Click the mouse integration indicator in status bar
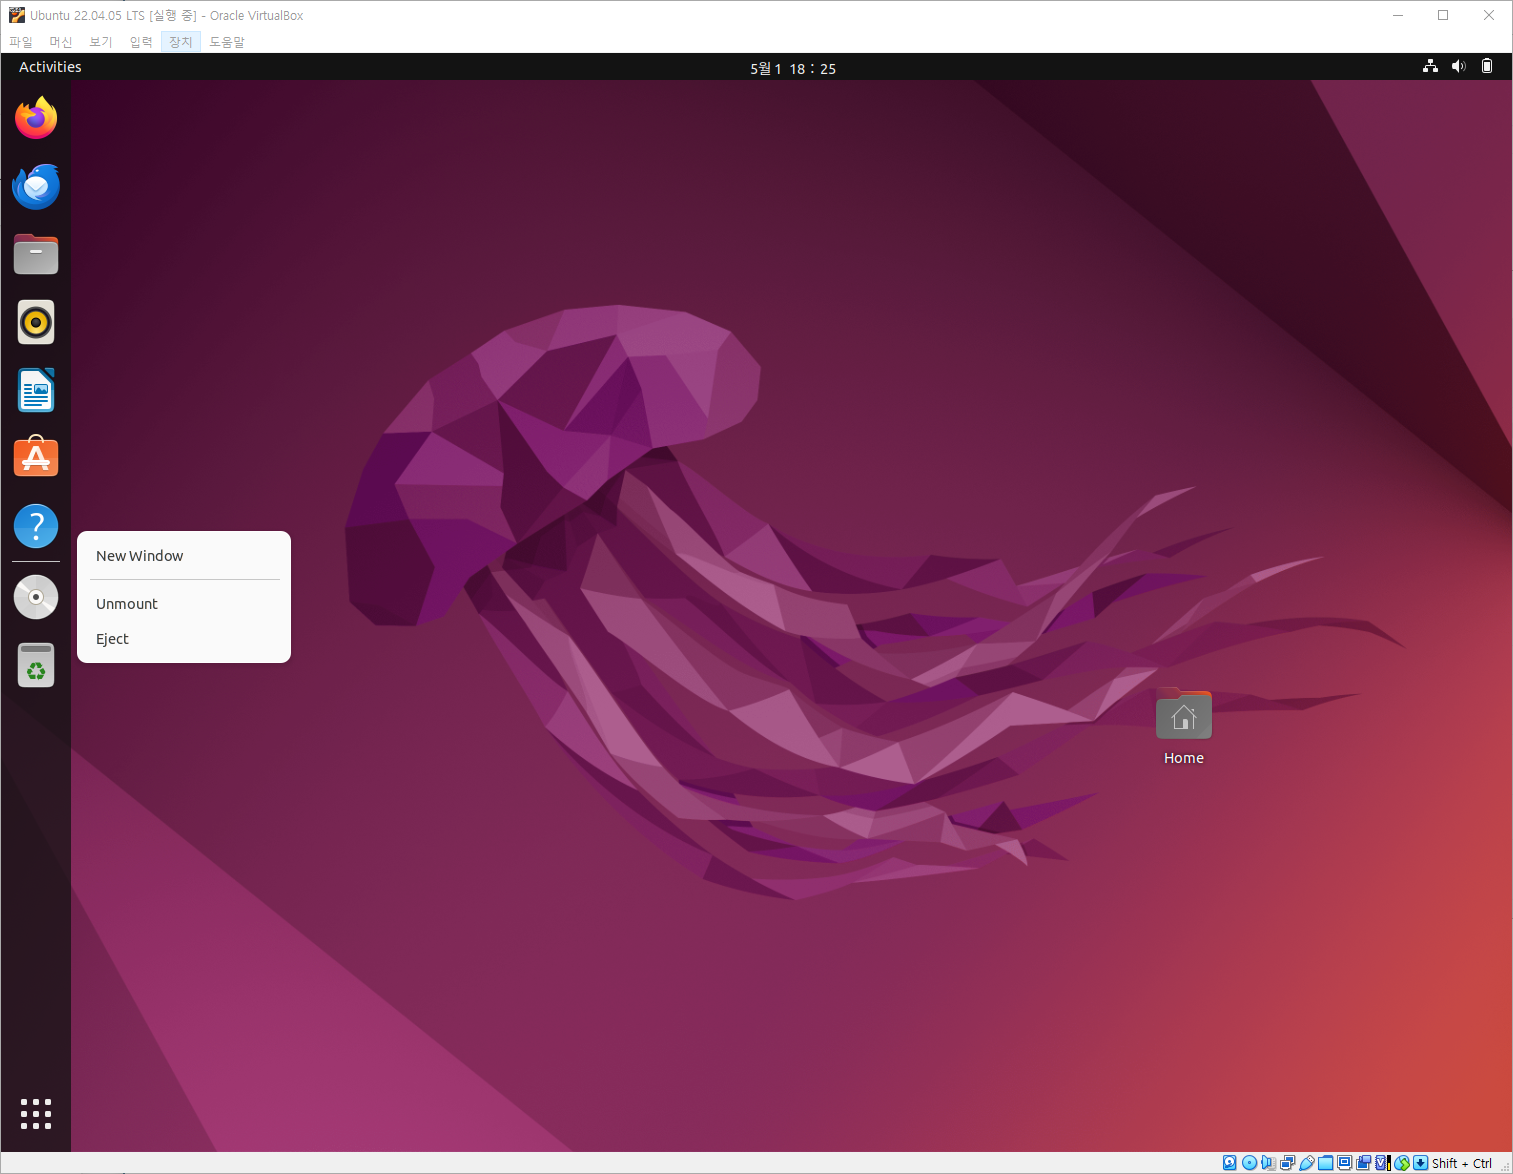Image resolution: width=1513 pixels, height=1174 pixels. tap(1402, 1163)
